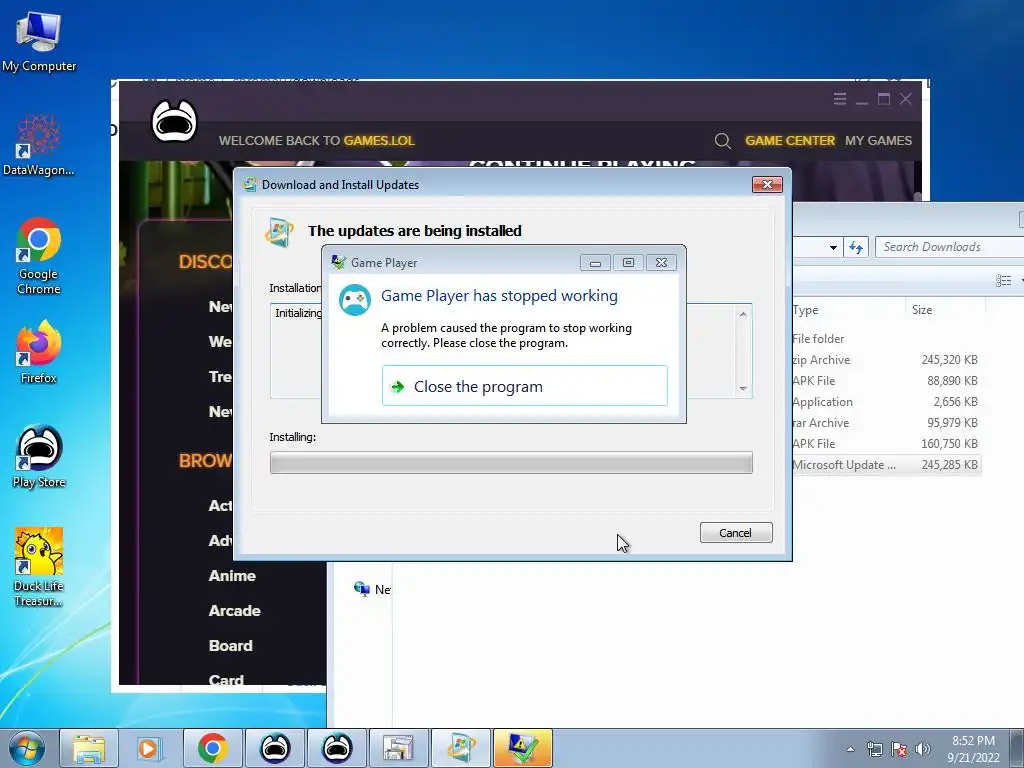
Task: Select Board category in Games.lol sidebar
Action: [231, 646]
